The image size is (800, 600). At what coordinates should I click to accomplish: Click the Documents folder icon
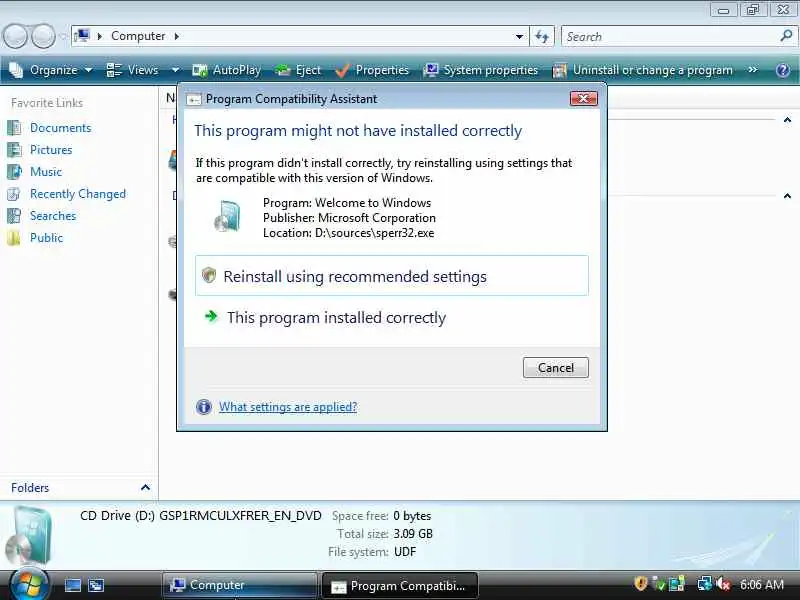[14, 128]
